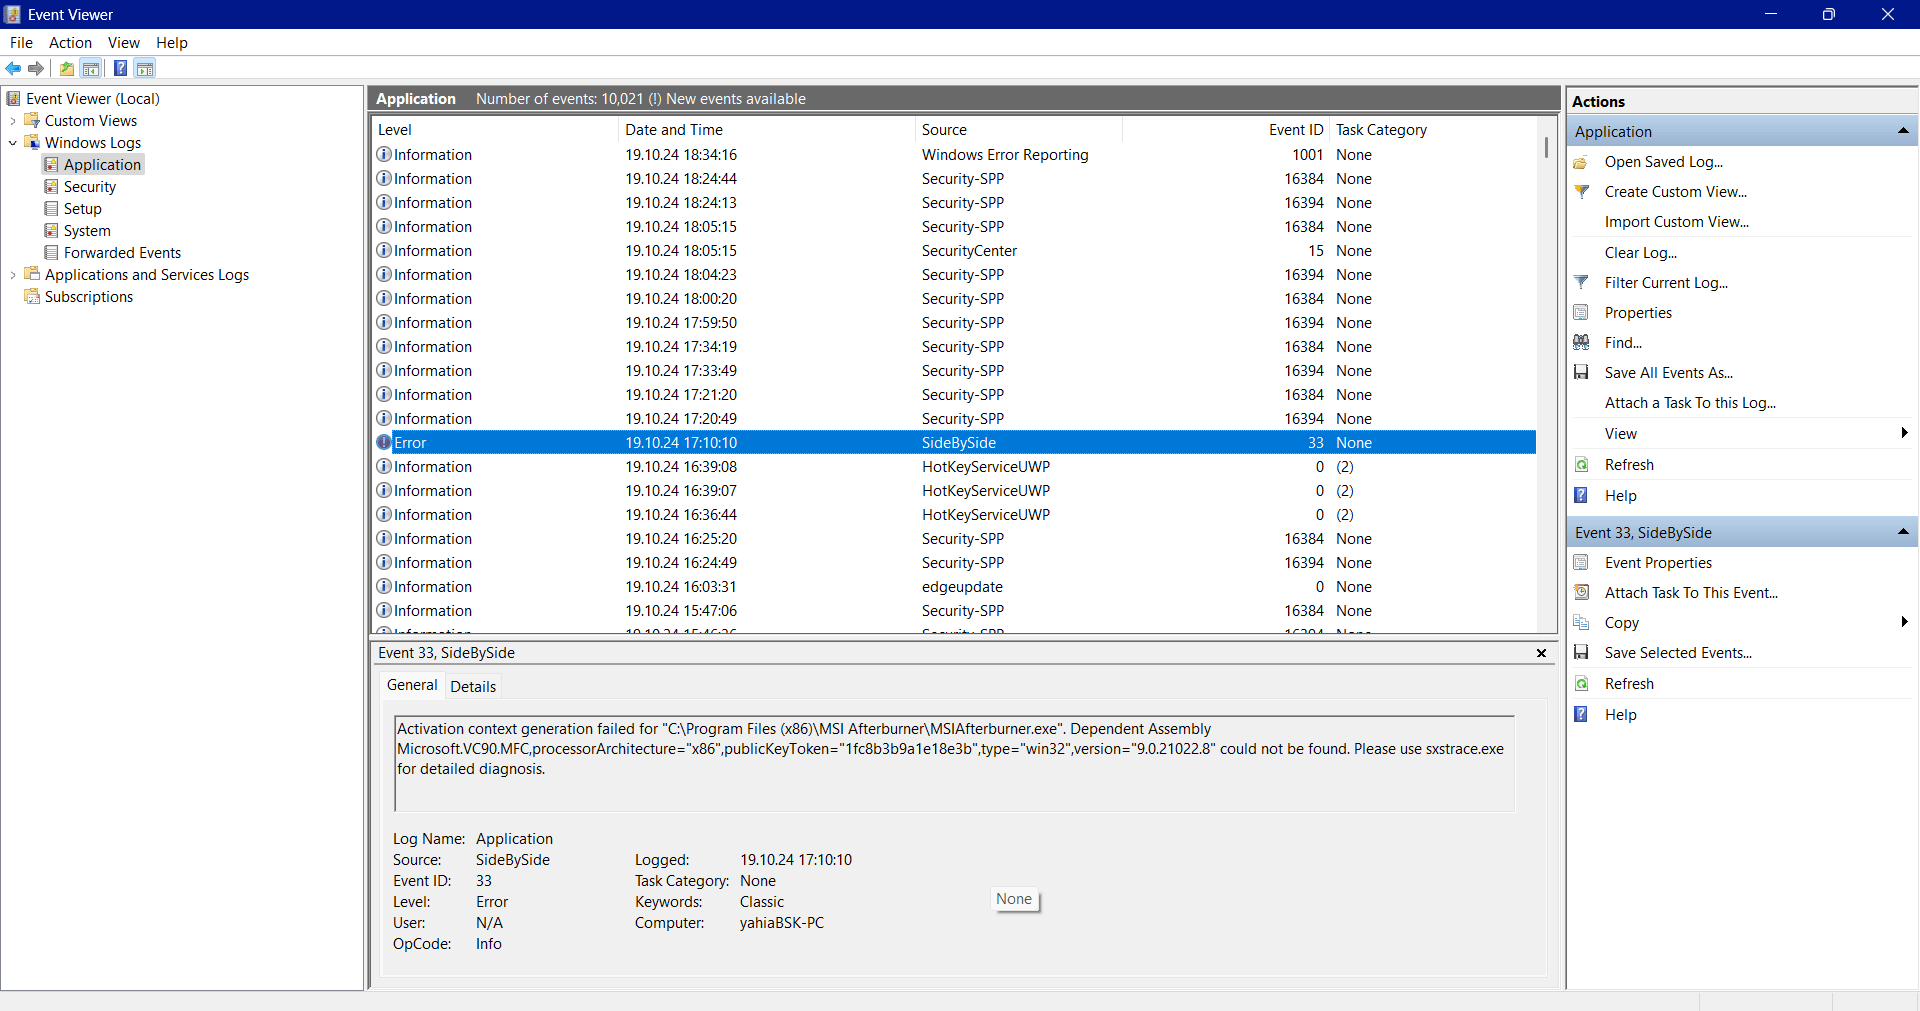The image size is (1920, 1011).
Task: Click the Refresh icon under Event 33 actions
Action: [x=1581, y=684]
